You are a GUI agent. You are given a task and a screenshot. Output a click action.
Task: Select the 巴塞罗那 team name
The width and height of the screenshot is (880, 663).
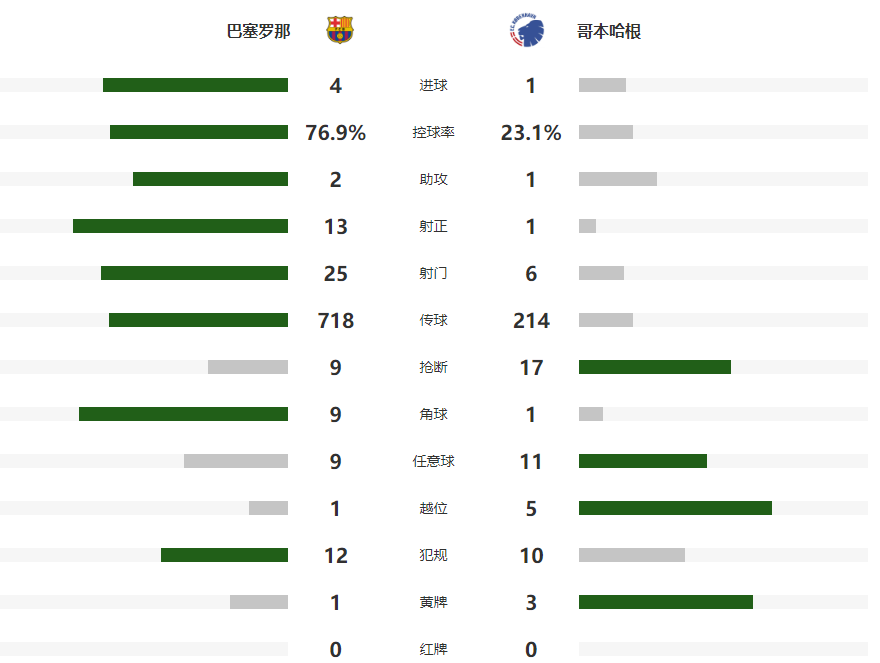tap(259, 31)
